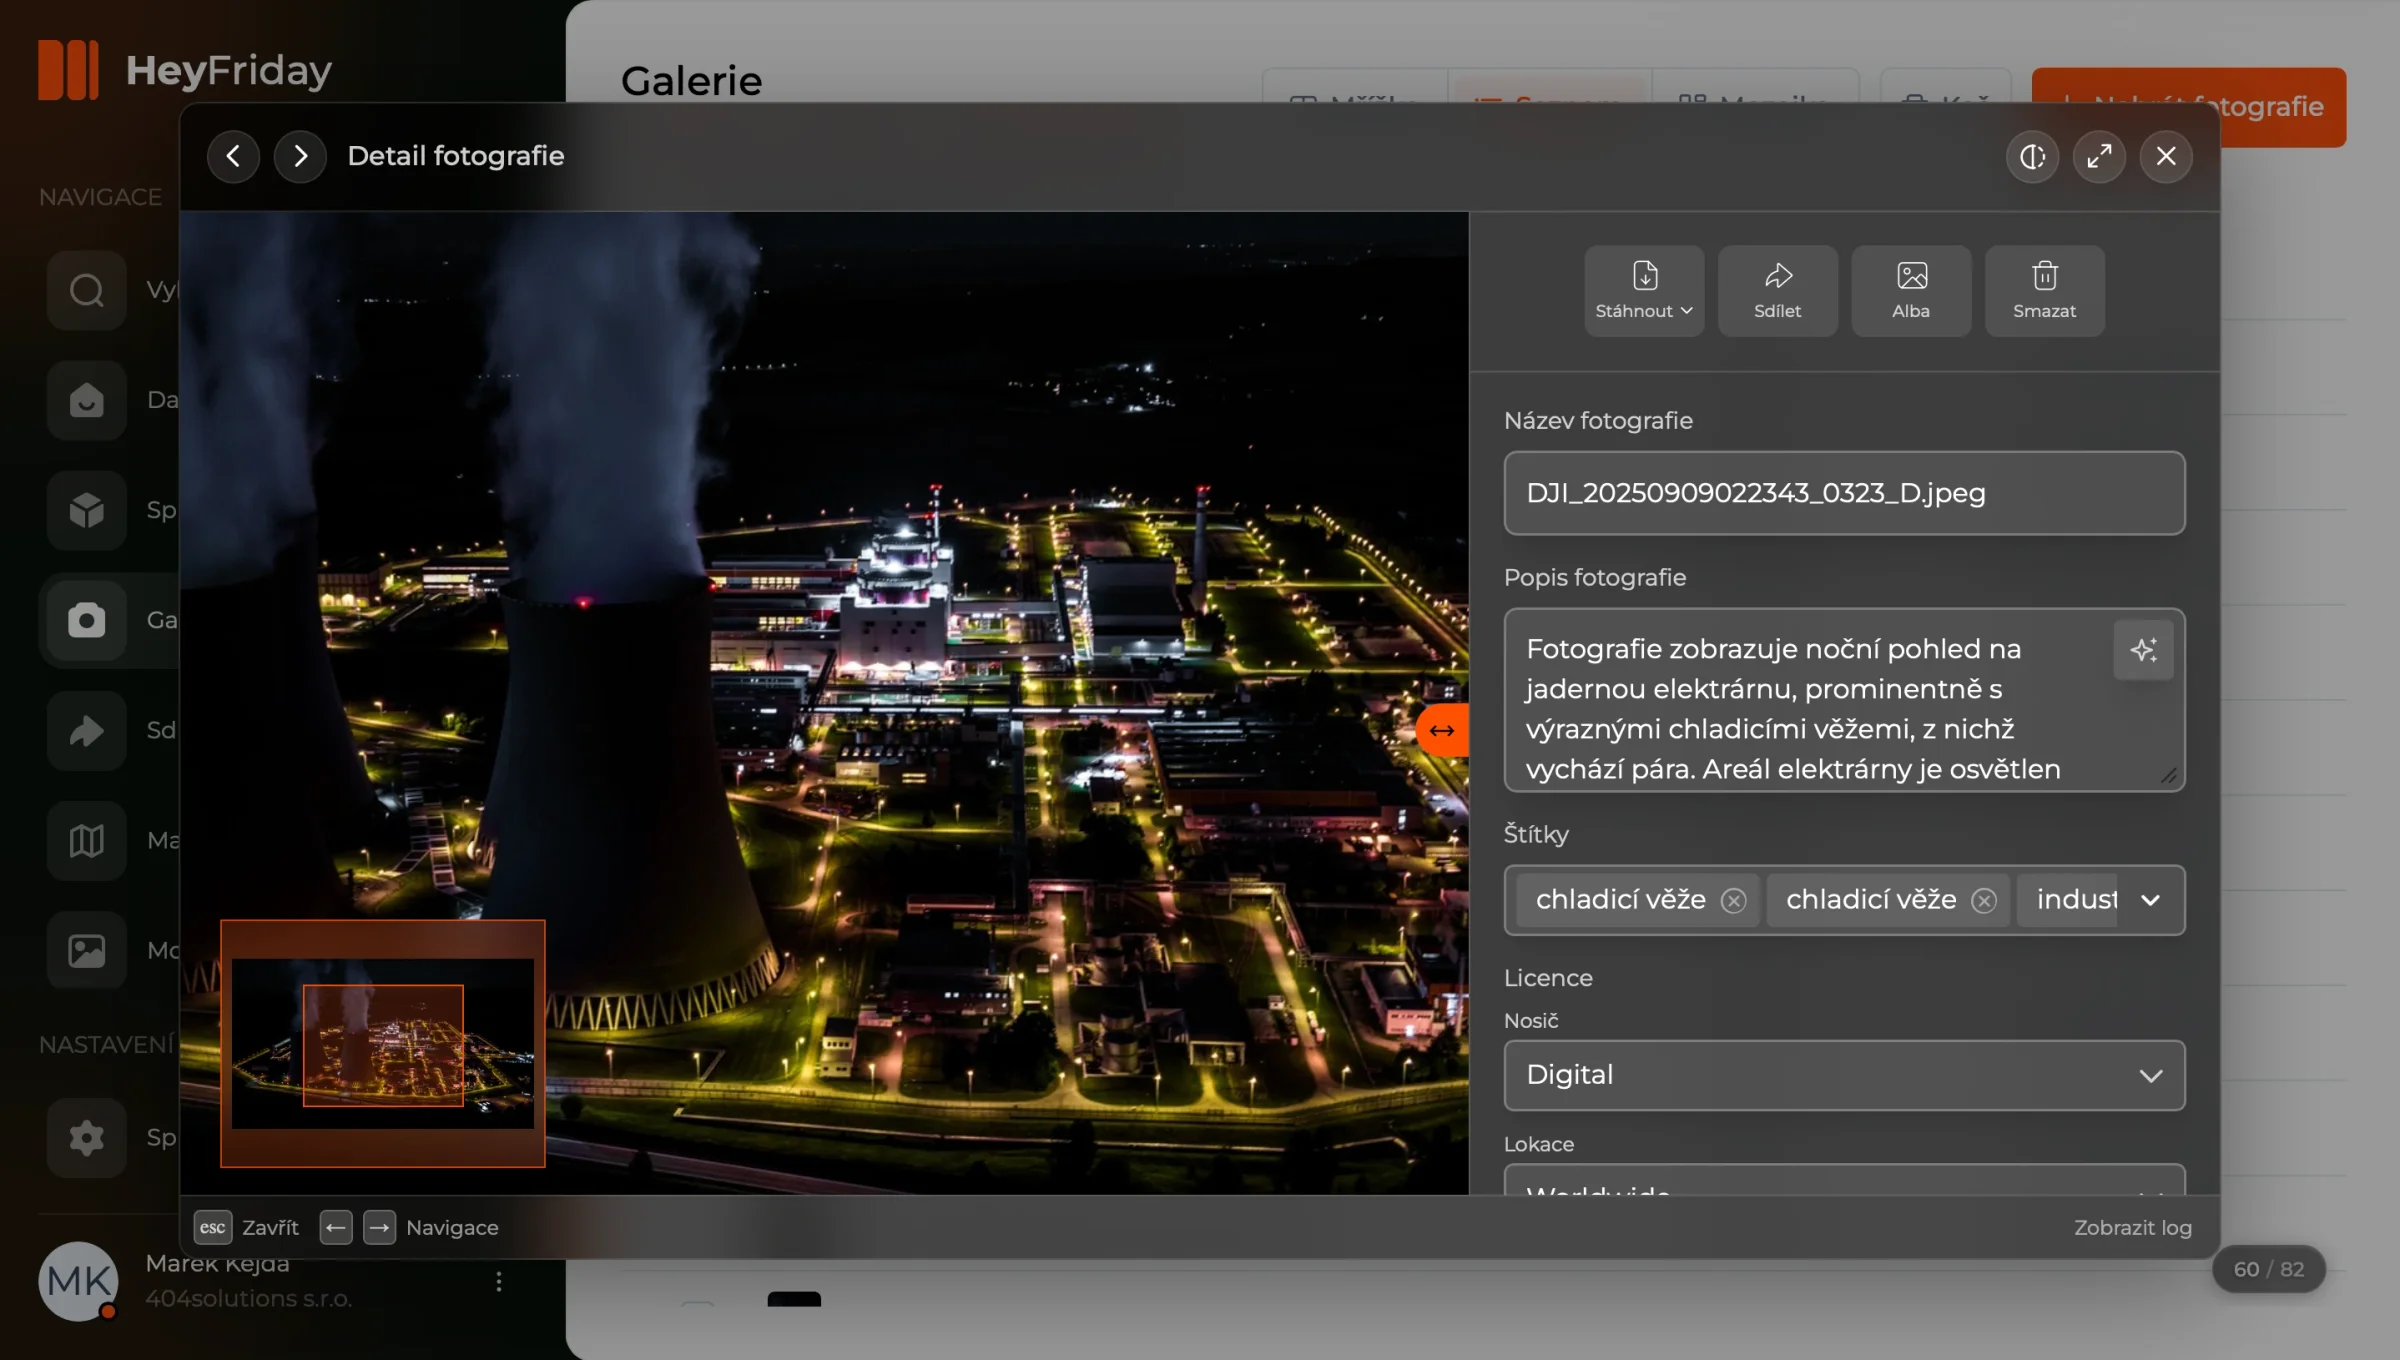Viewport: 2400px width, 1360px height.
Task: Click the HeyFriday logo
Action: click(x=185, y=70)
